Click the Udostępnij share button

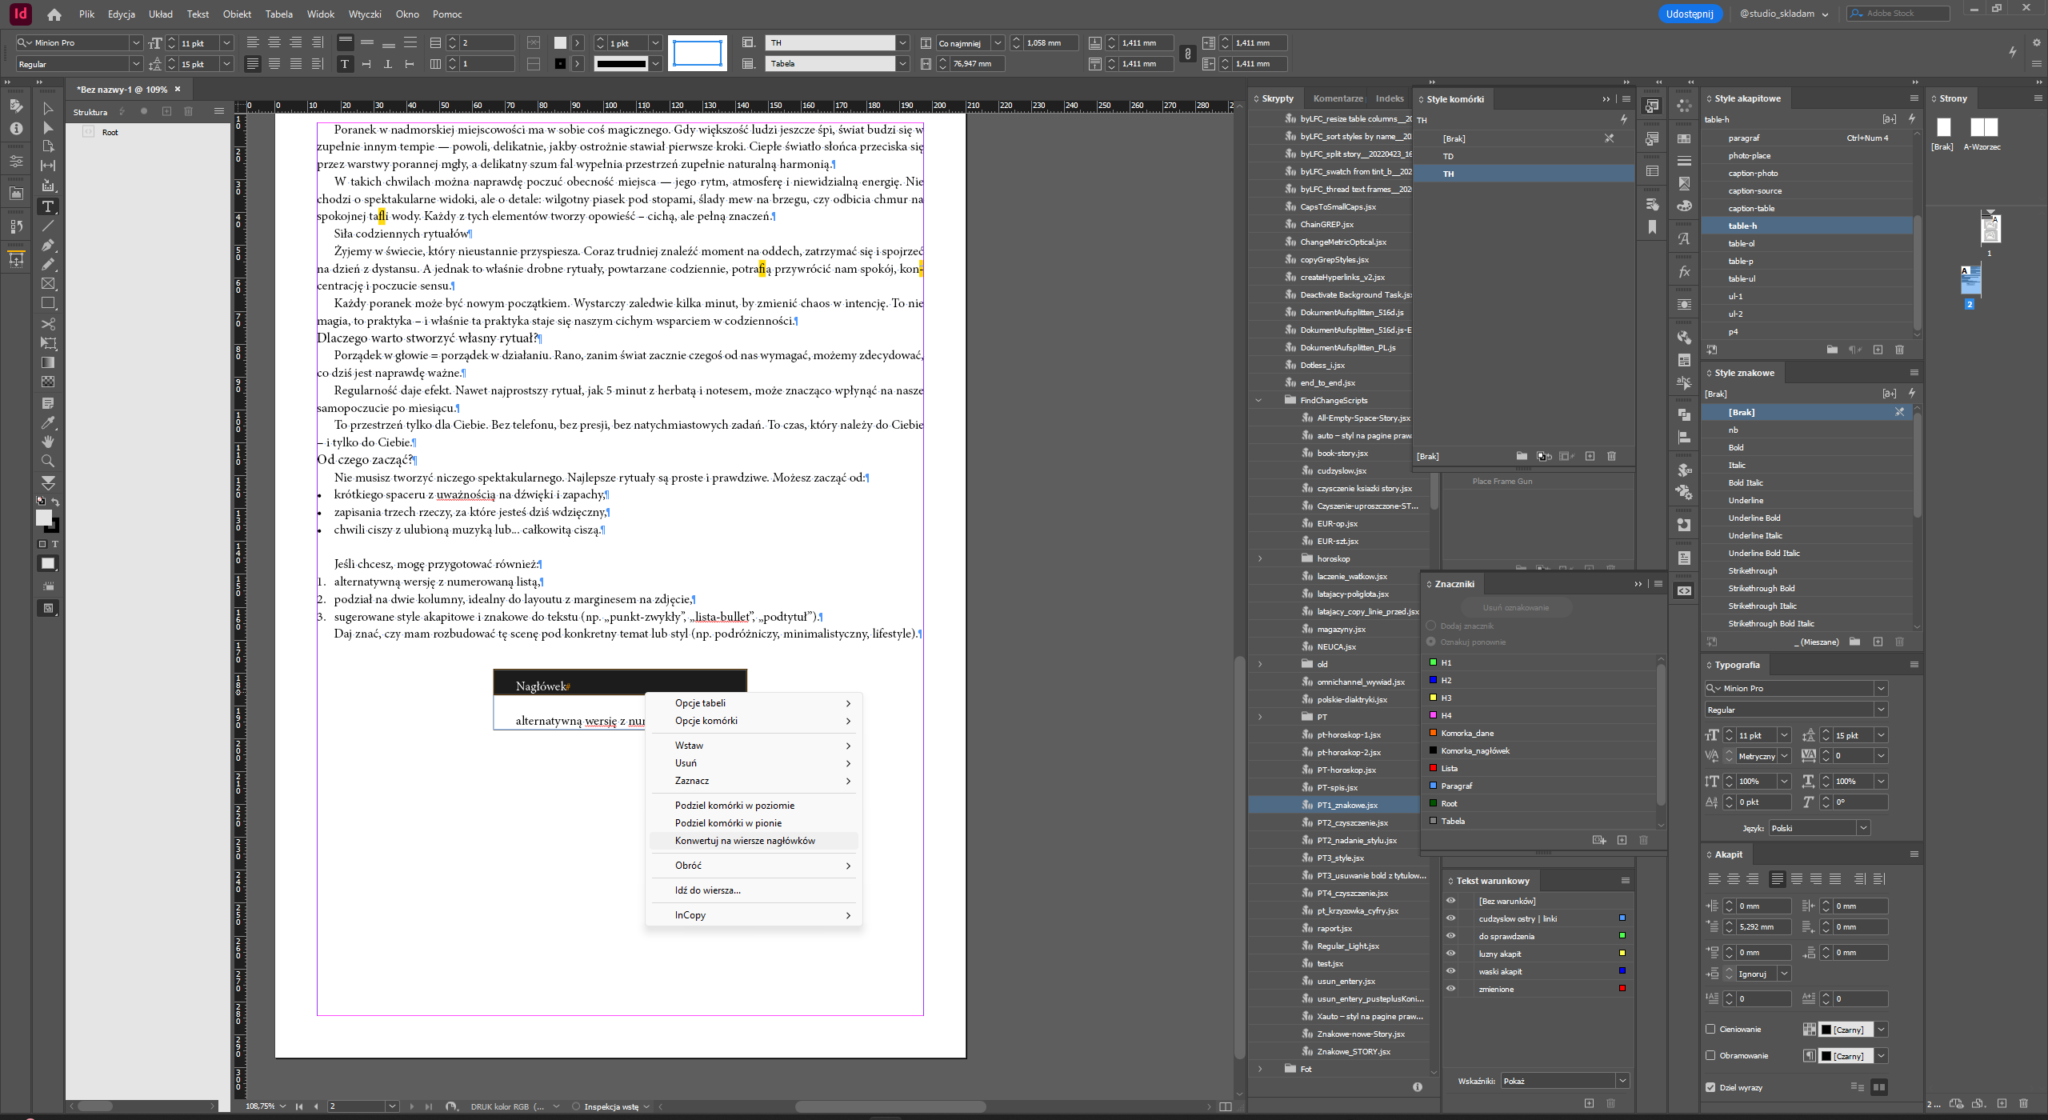1690,14
